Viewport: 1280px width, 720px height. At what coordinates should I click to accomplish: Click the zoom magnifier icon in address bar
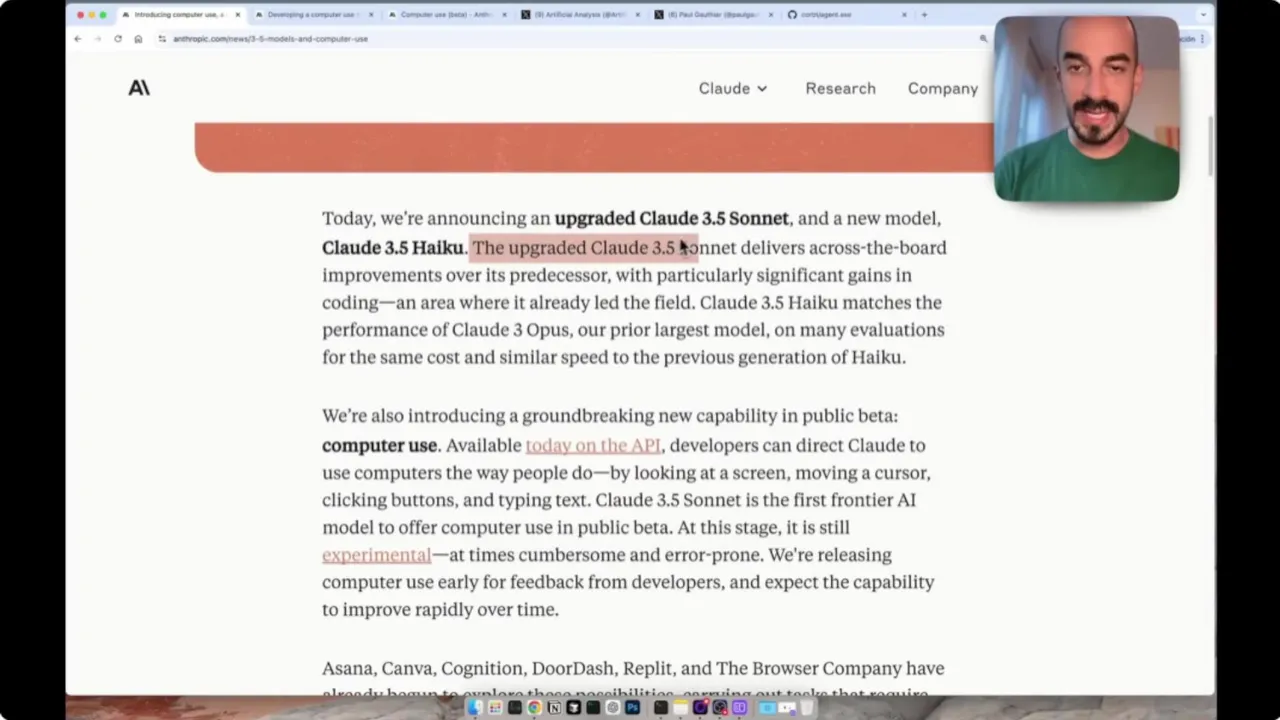click(983, 39)
